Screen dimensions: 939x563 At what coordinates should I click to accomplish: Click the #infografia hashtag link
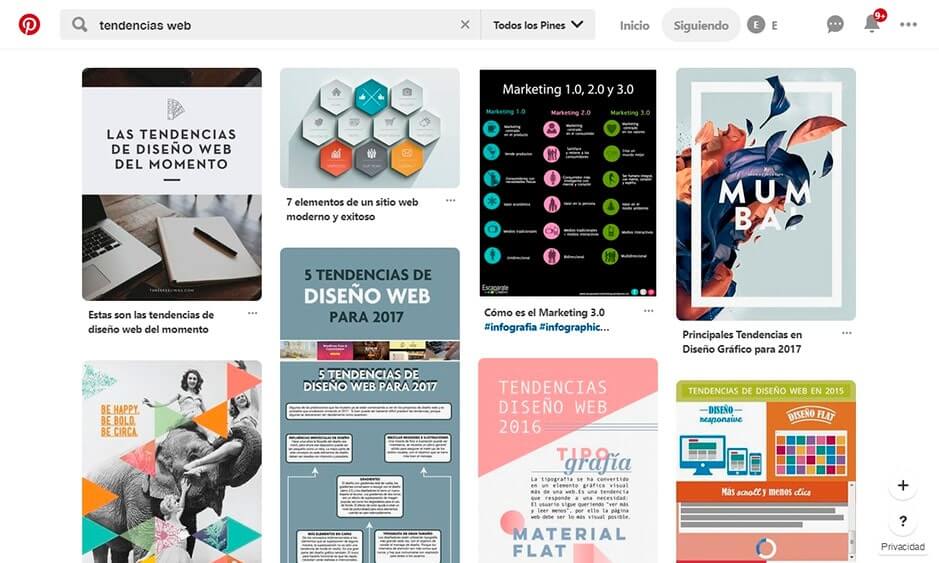click(510, 327)
